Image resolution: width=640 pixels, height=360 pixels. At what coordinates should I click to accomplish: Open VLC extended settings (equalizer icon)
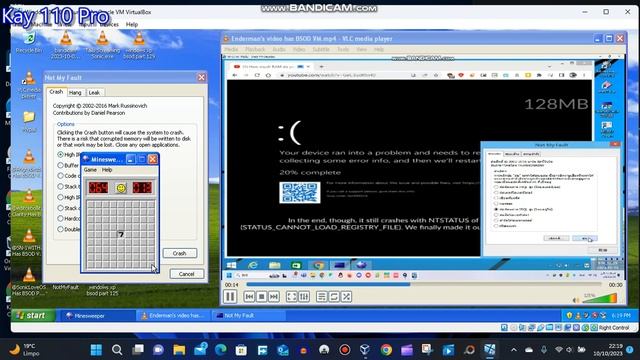pyautogui.click(x=304, y=297)
